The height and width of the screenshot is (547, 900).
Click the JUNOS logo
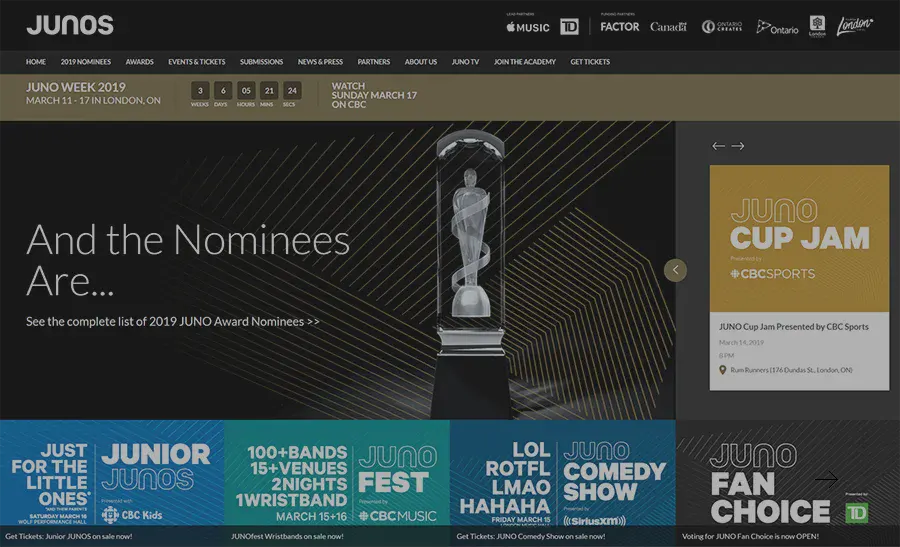click(x=70, y=25)
